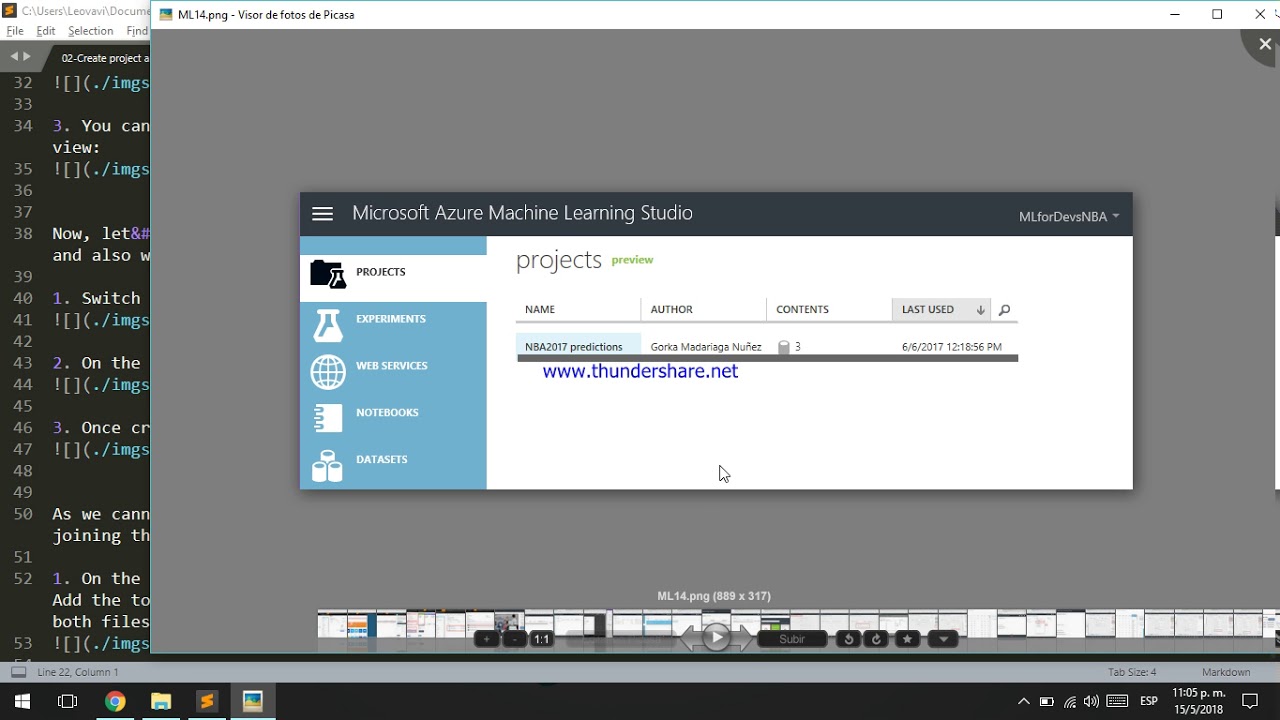Go to the previous photo in Picasa viewer
The height and width of the screenshot is (720, 1280).
(x=689, y=638)
